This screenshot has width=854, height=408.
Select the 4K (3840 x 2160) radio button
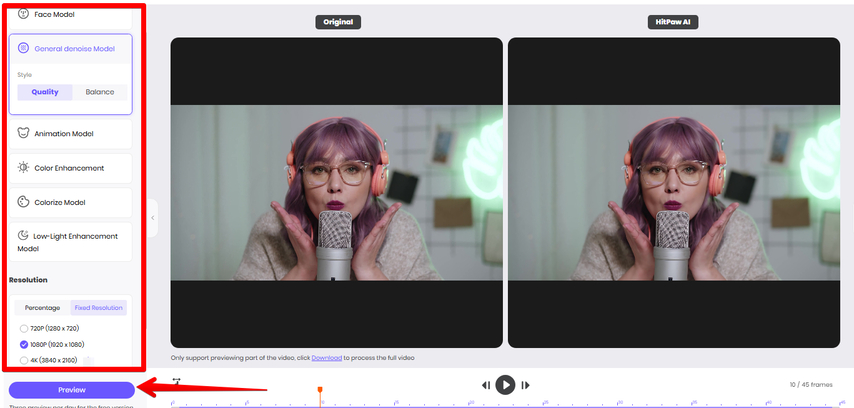pos(23,360)
